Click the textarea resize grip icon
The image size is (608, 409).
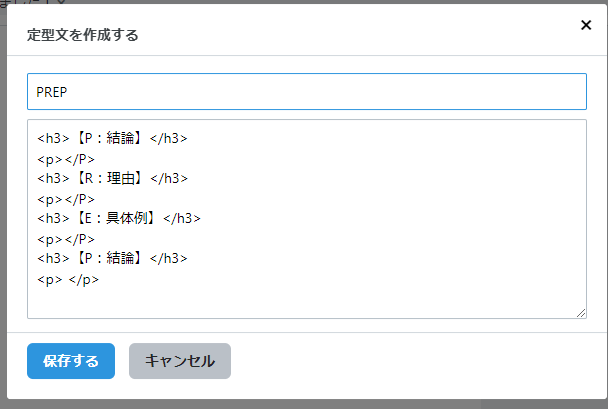[x=580, y=313]
